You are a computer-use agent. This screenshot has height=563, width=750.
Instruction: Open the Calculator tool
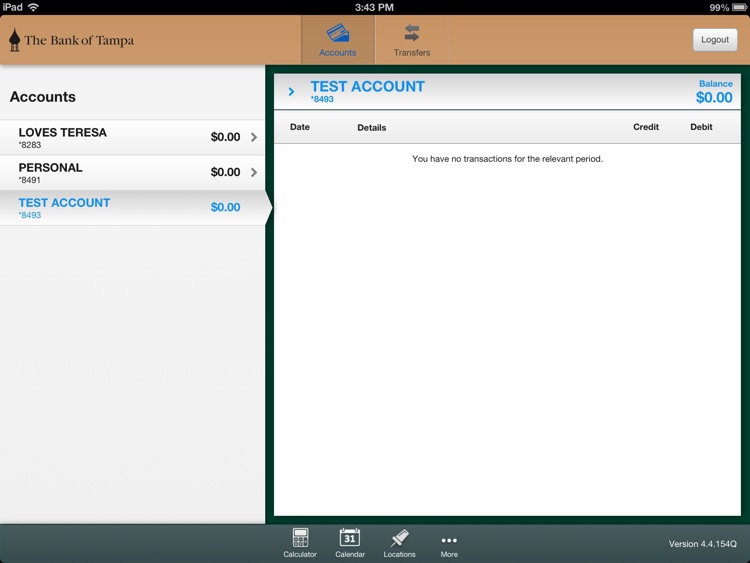click(x=300, y=543)
